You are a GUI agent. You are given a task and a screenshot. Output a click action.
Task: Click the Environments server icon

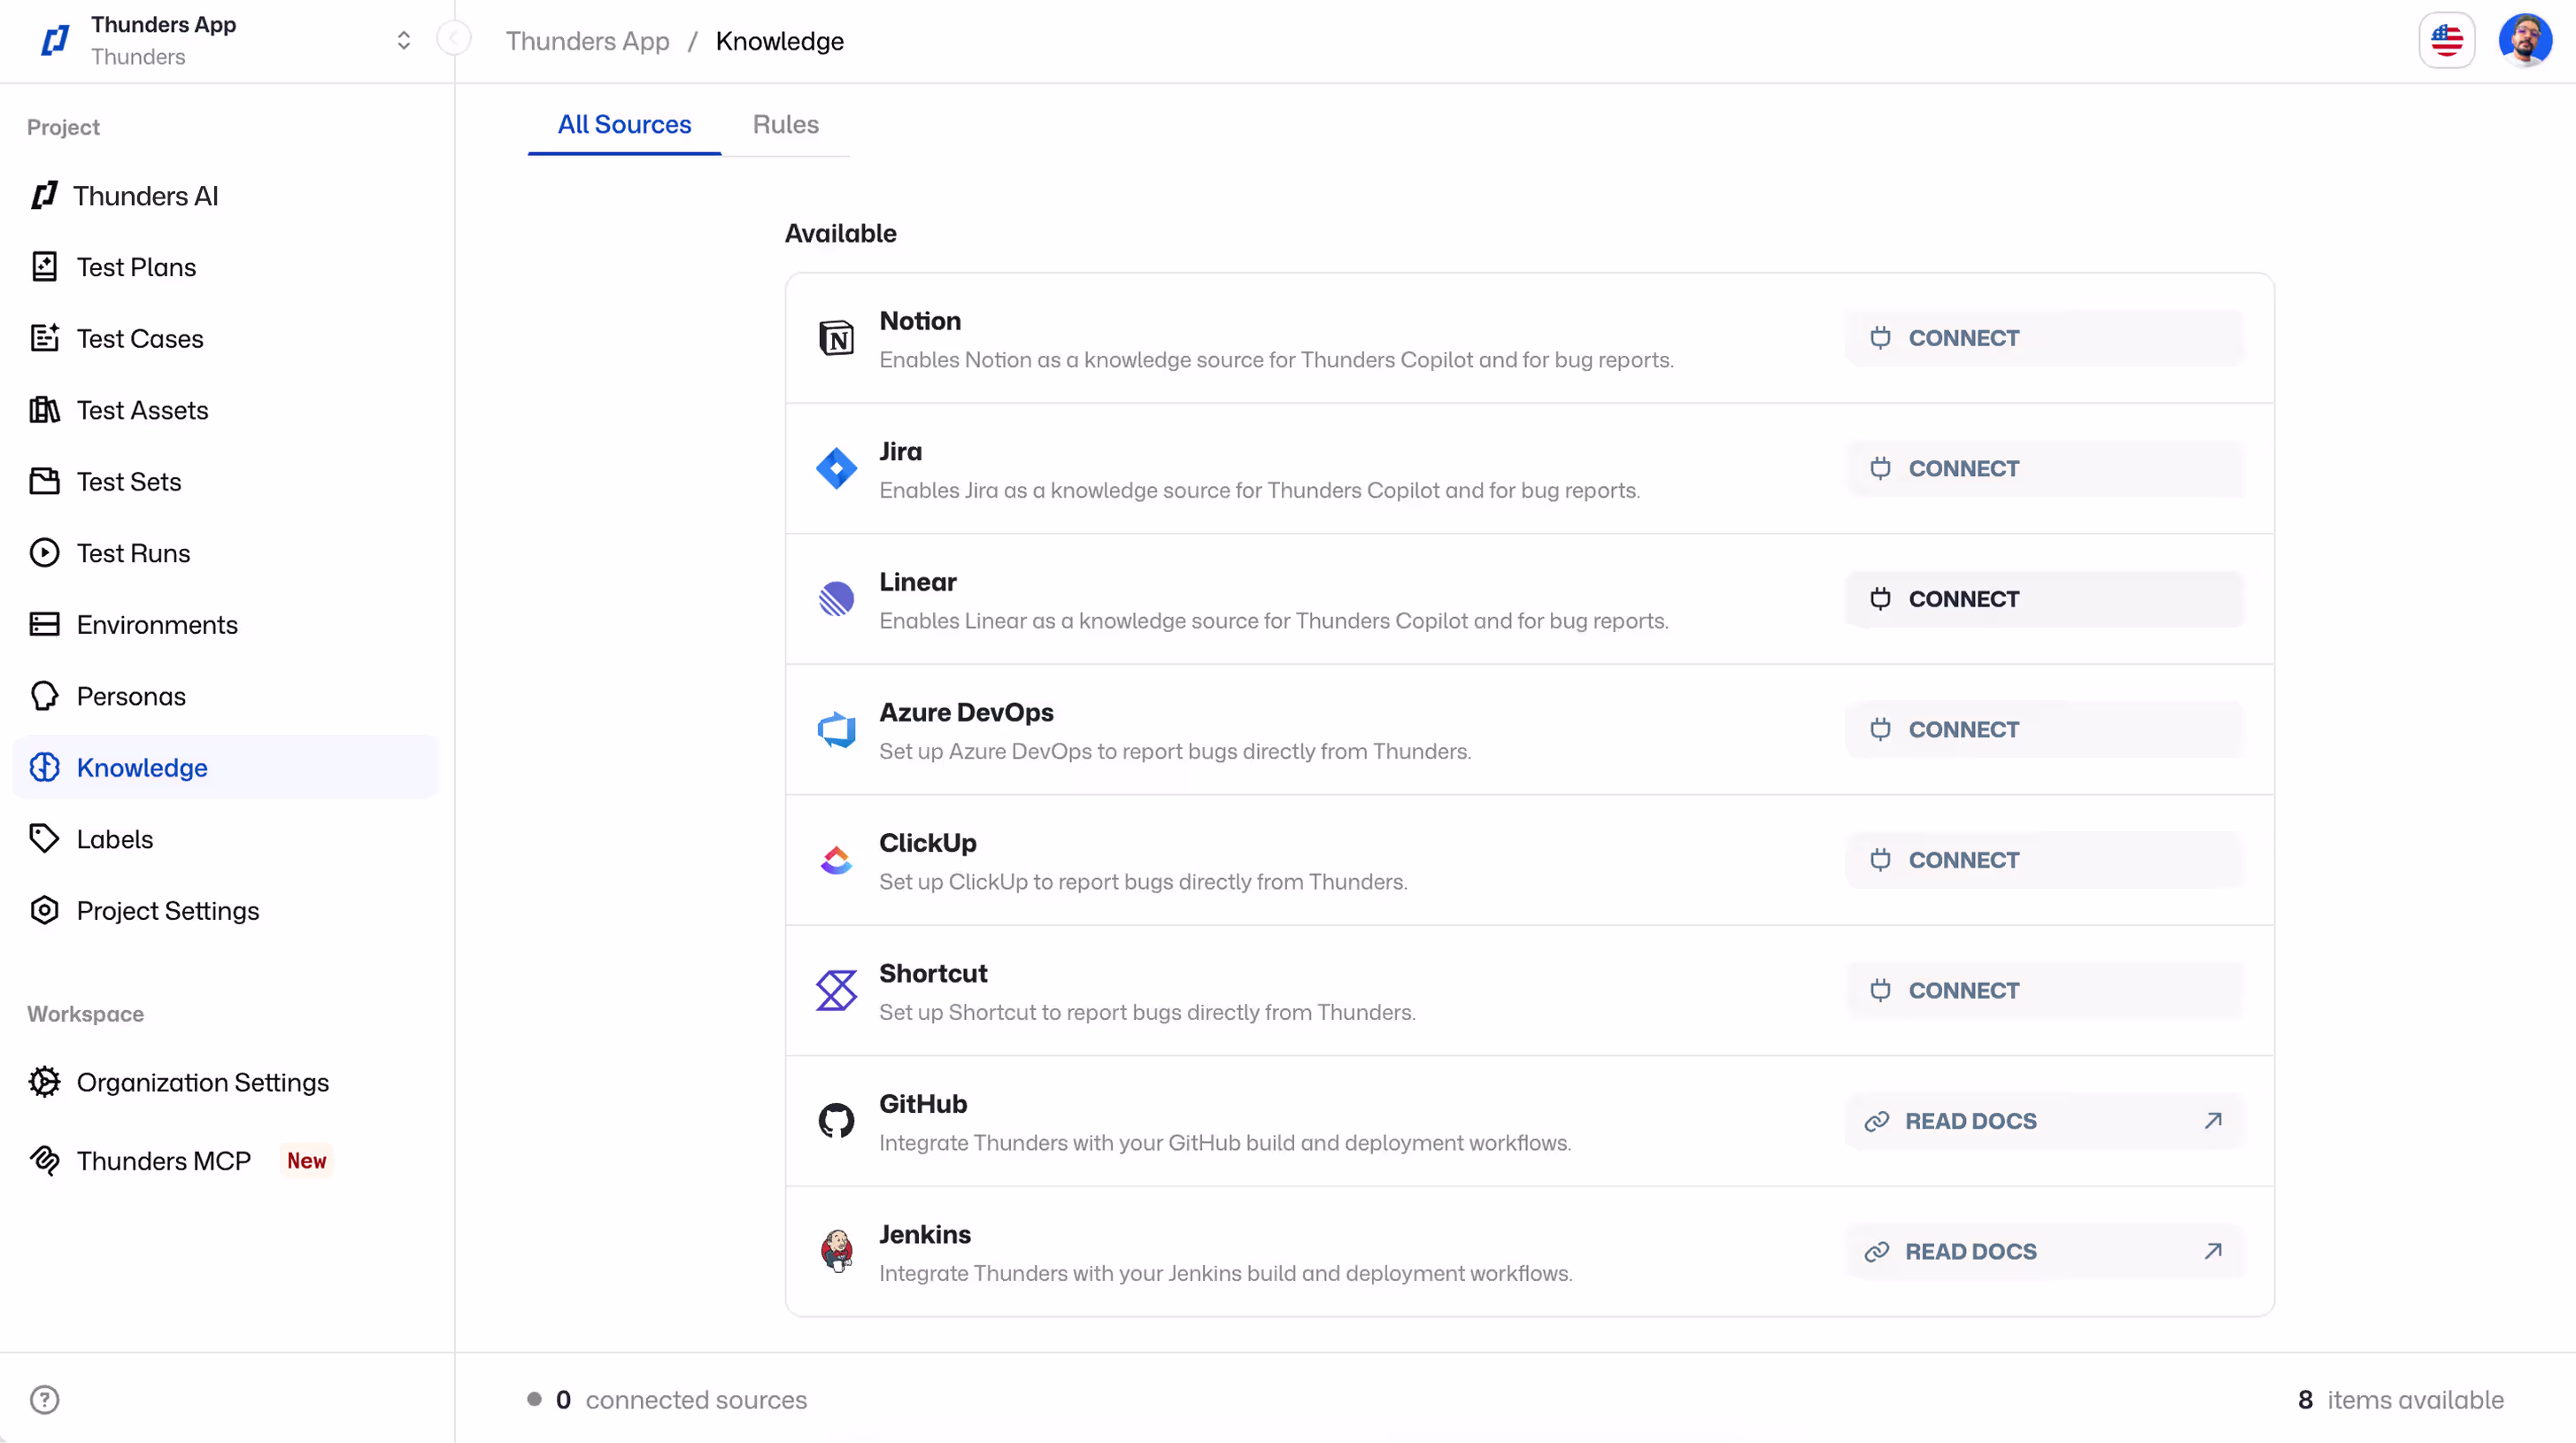(x=44, y=625)
